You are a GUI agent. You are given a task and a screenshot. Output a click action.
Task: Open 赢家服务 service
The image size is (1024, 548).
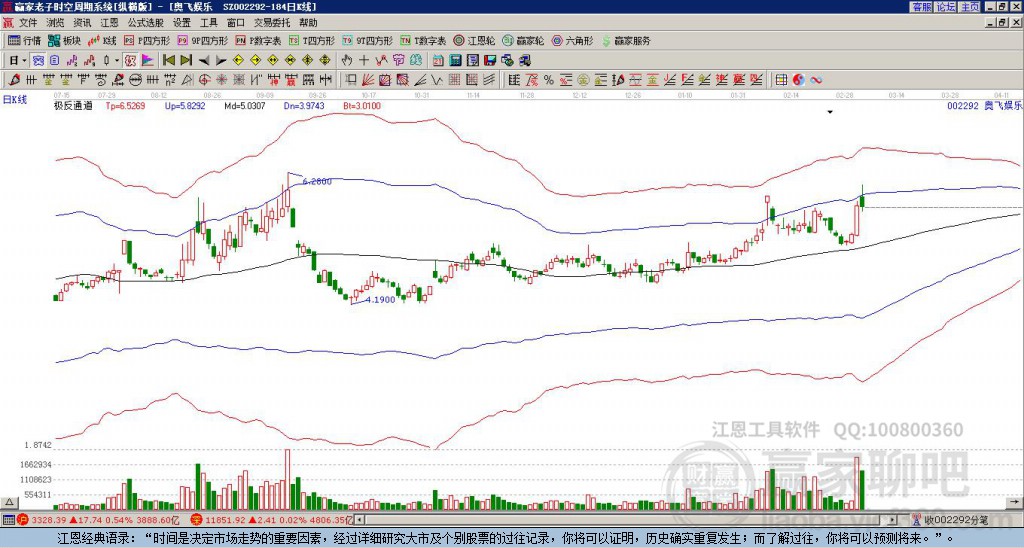pyautogui.click(x=626, y=40)
